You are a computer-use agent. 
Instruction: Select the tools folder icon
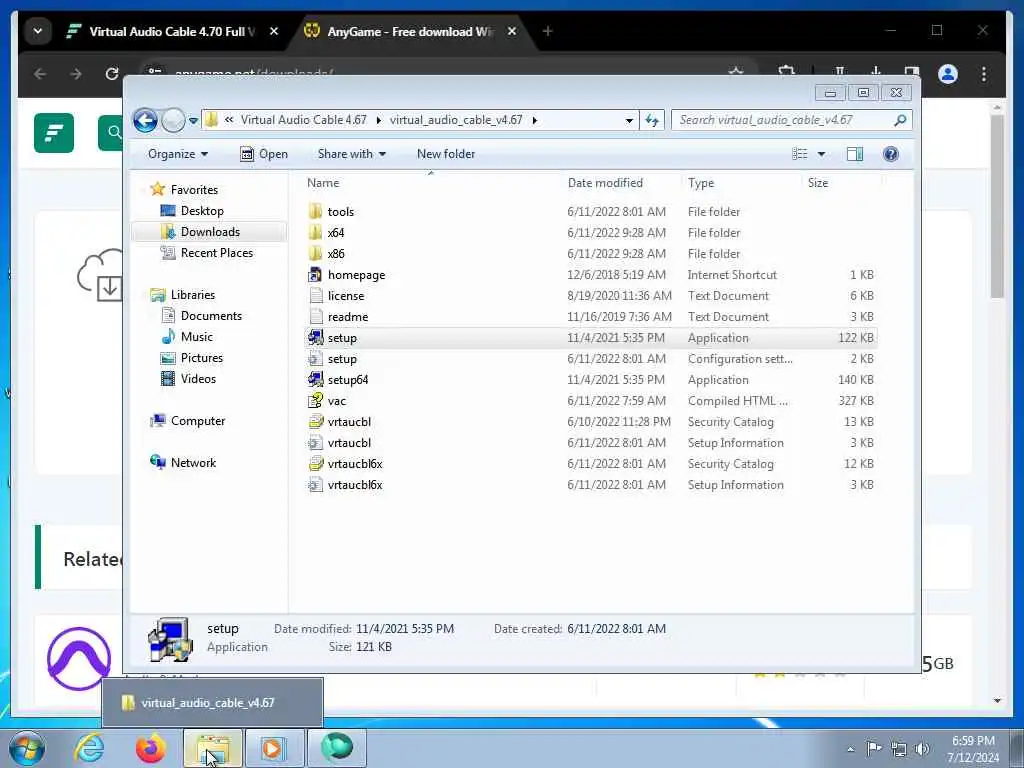[315, 211]
